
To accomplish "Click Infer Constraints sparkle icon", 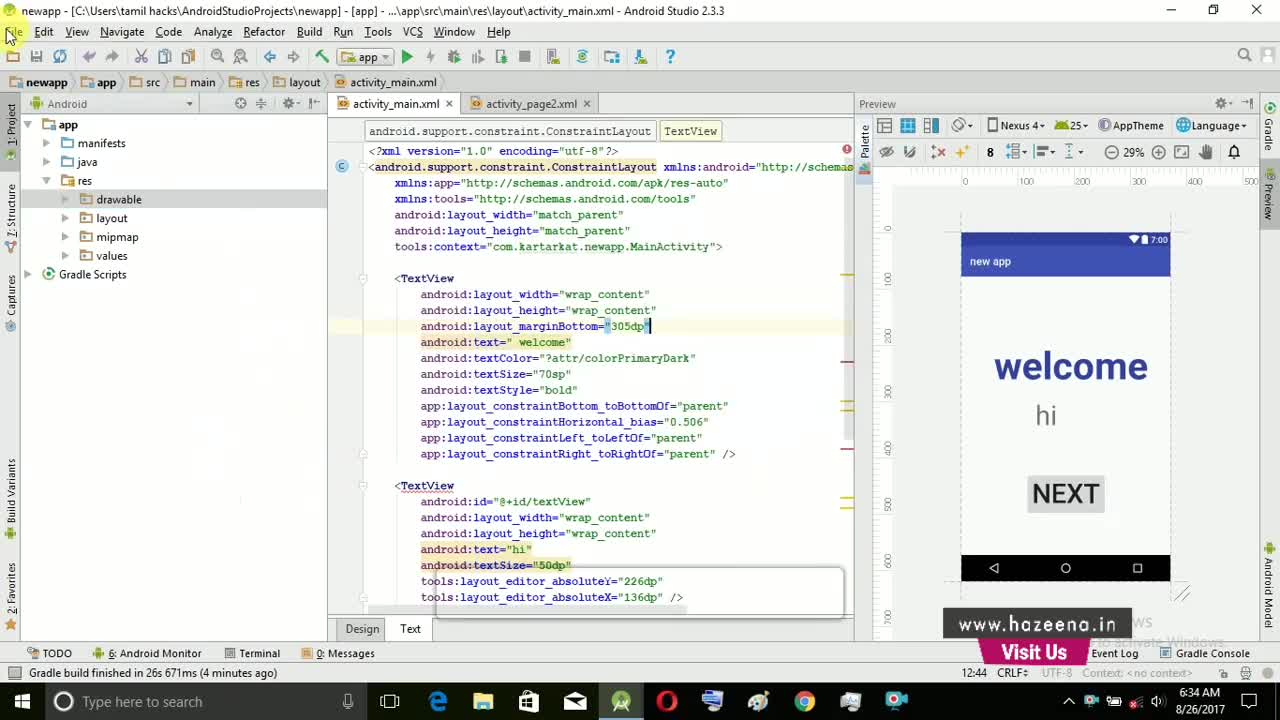I will tap(962, 152).
